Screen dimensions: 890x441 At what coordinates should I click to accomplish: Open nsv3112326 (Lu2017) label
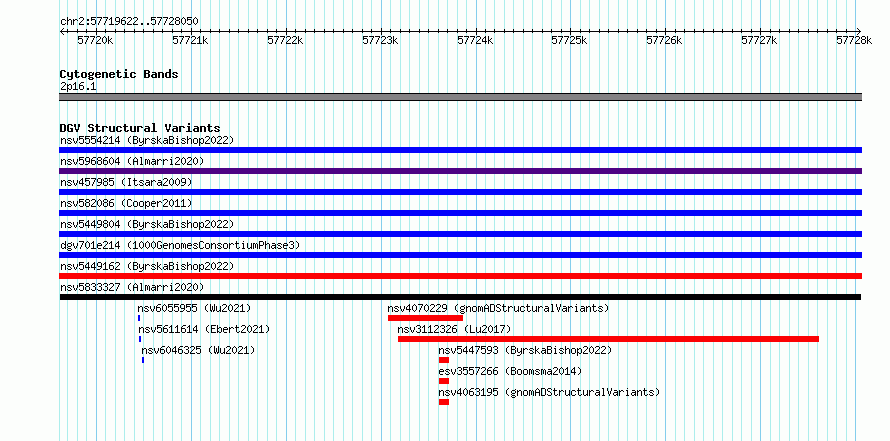(x=454, y=329)
